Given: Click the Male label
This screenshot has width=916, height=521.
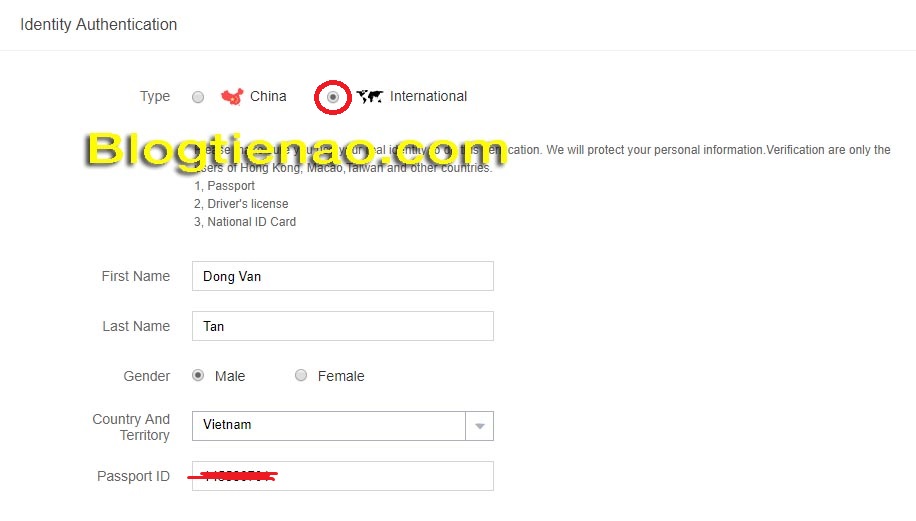Looking at the screenshot, I should pos(230,376).
